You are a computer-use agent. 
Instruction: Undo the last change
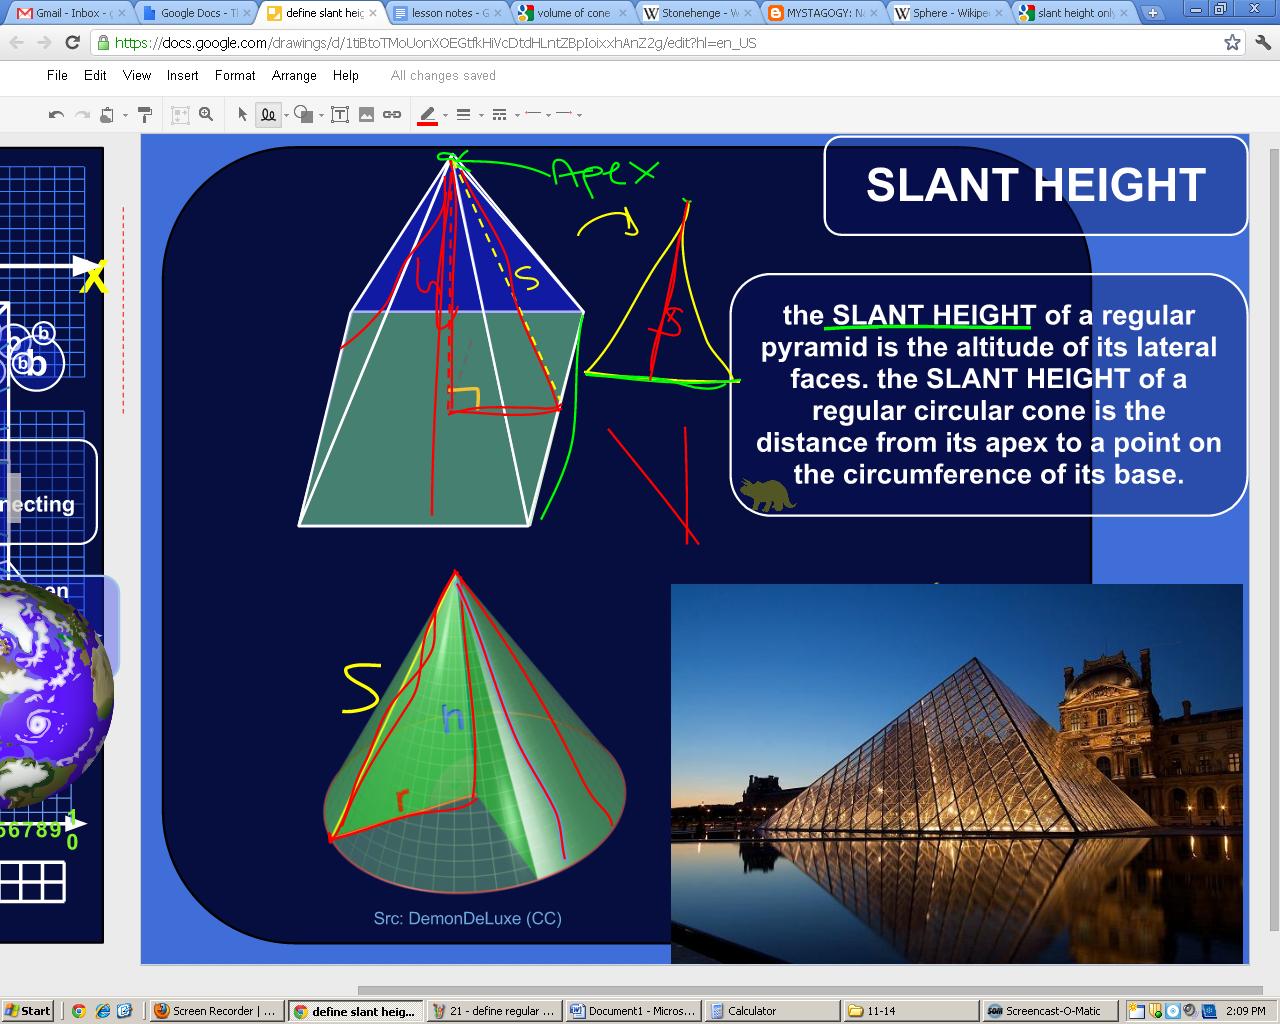(x=57, y=115)
